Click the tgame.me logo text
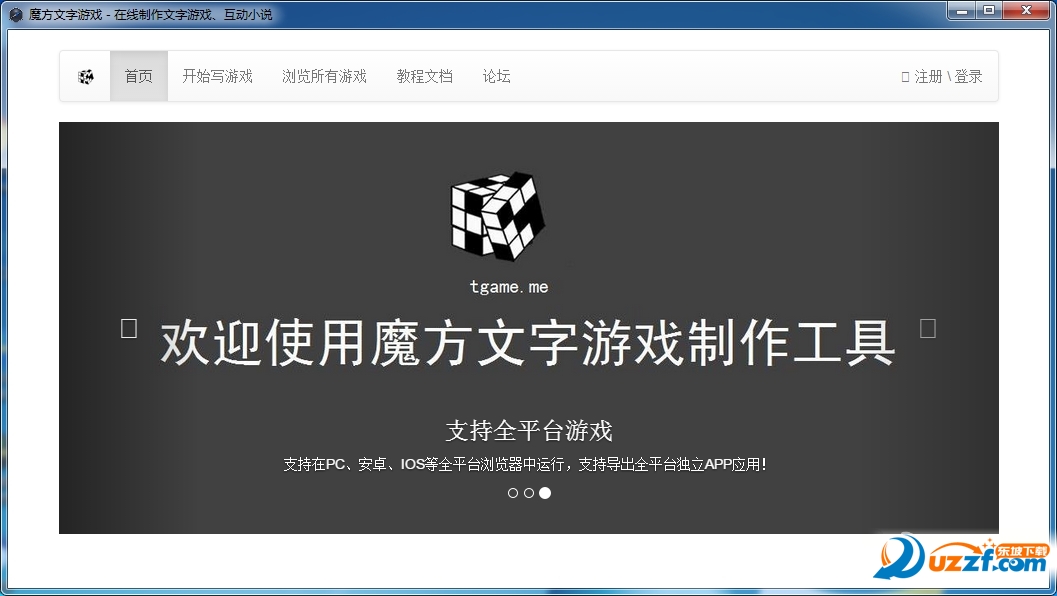1057x596 pixels. [x=510, y=285]
